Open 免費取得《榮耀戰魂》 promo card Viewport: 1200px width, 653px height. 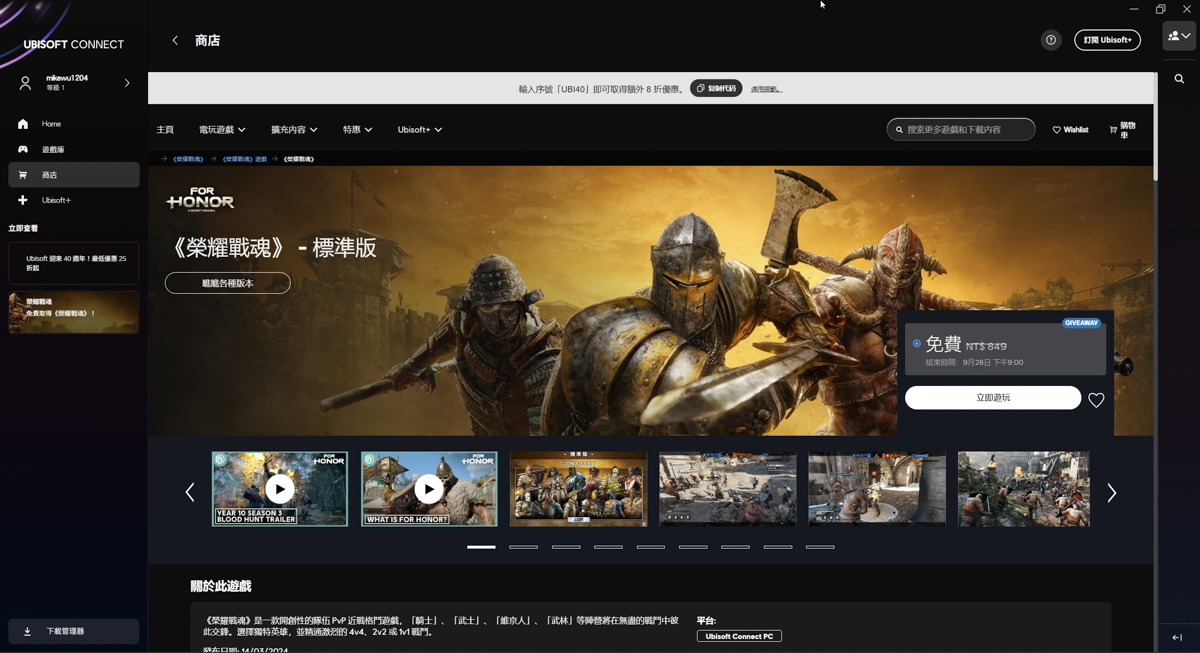coord(74,312)
